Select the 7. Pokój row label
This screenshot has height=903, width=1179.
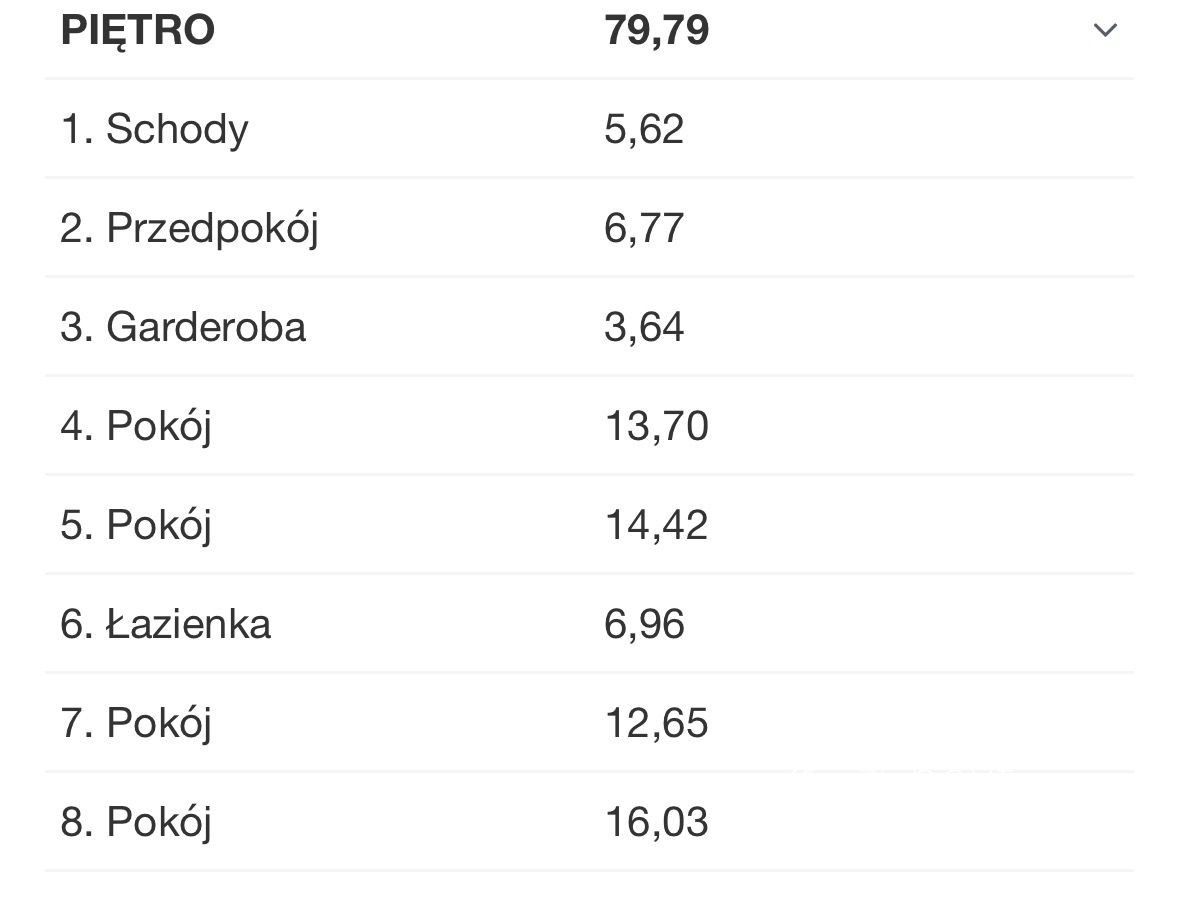click(136, 724)
